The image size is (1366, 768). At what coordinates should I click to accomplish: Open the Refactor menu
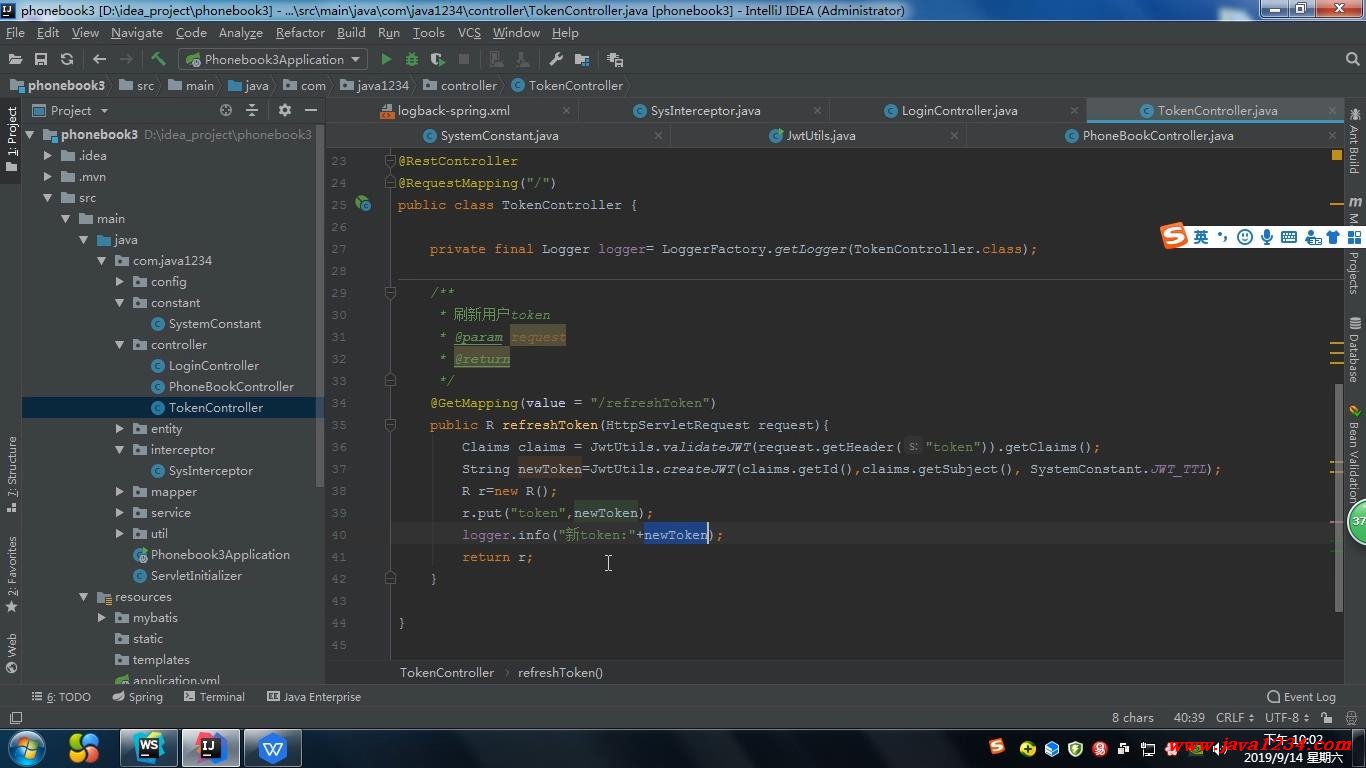pos(300,32)
